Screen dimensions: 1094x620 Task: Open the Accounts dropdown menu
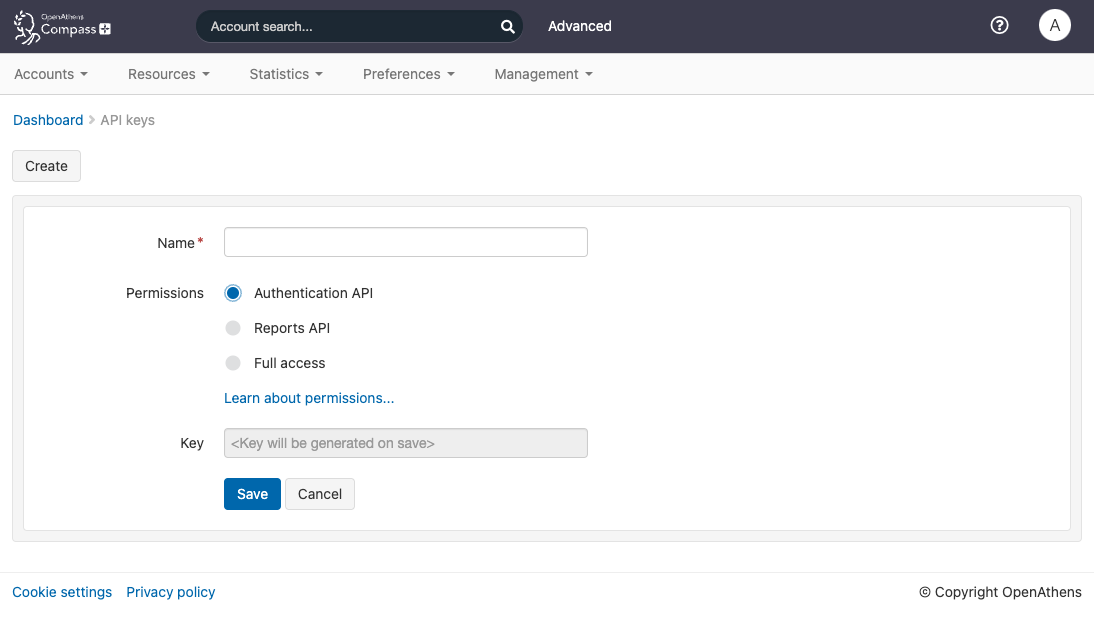click(x=50, y=74)
